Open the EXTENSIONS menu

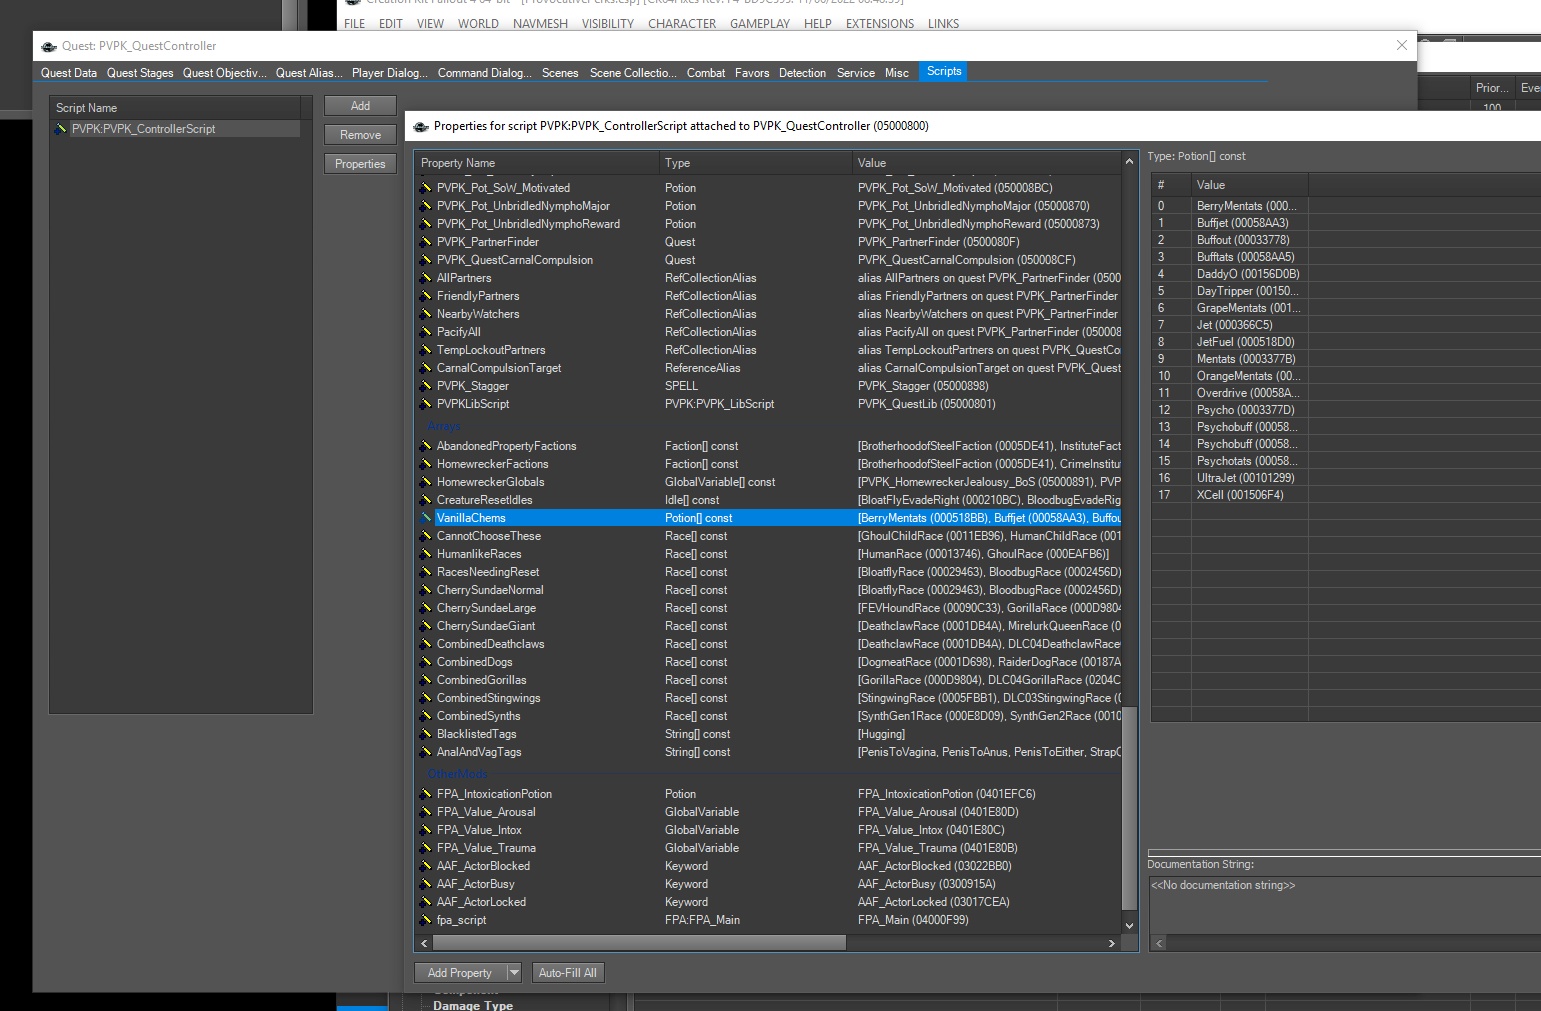pyautogui.click(x=880, y=24)
